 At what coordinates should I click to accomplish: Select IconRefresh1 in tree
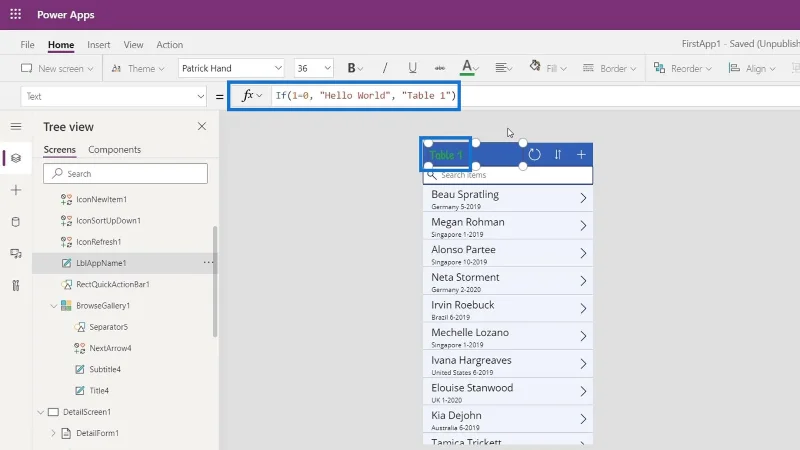pos(98,242)
